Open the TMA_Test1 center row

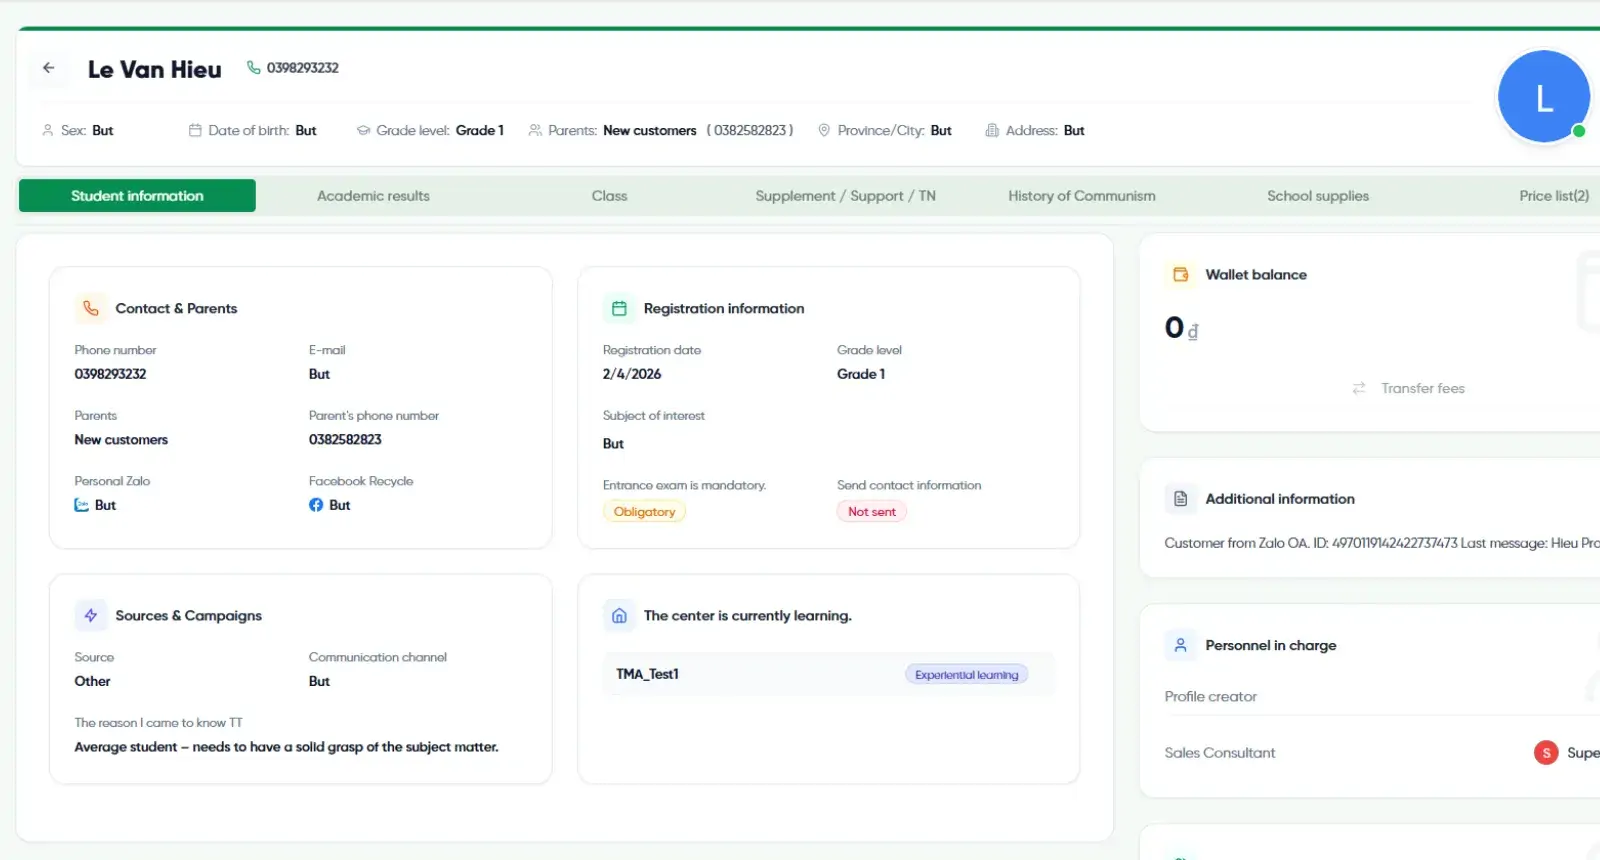coord(828,674)
